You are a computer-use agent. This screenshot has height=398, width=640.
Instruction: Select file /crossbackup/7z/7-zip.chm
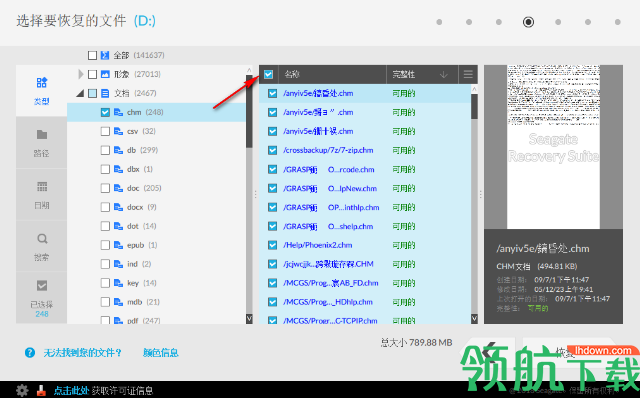(x=328, y=150)
